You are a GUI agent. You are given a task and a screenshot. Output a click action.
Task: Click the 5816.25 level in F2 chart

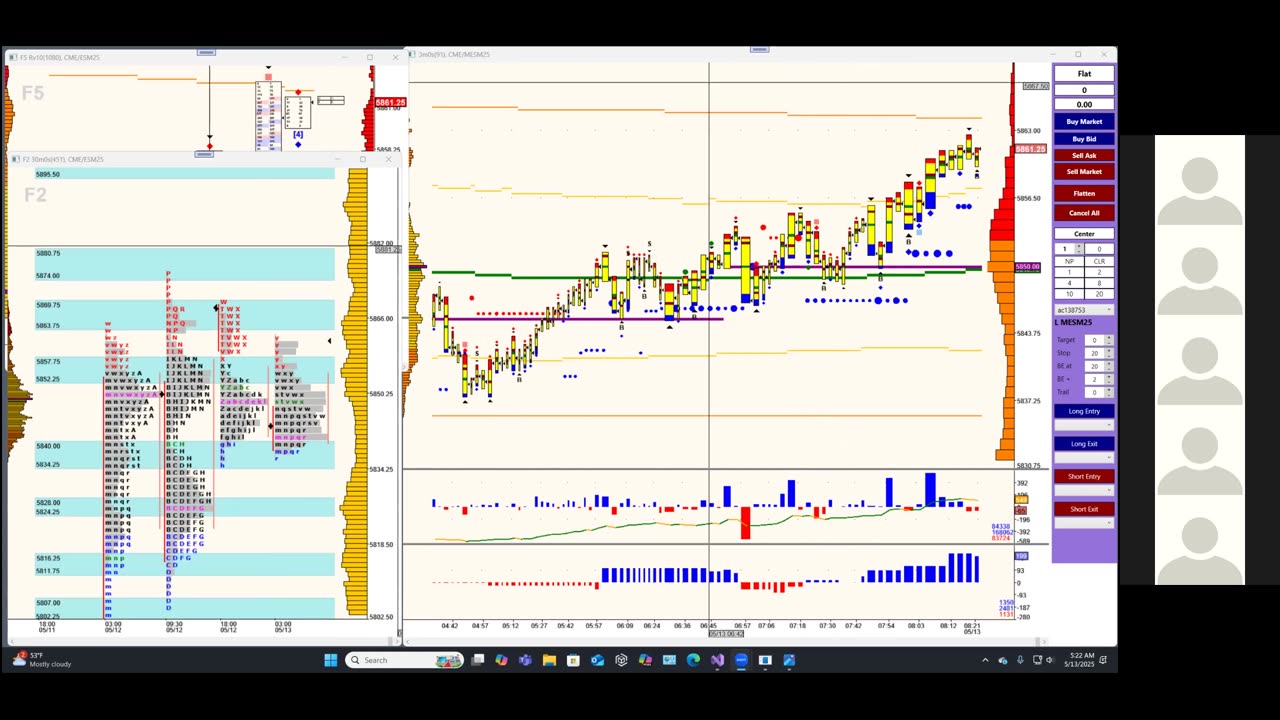[48, 558]
